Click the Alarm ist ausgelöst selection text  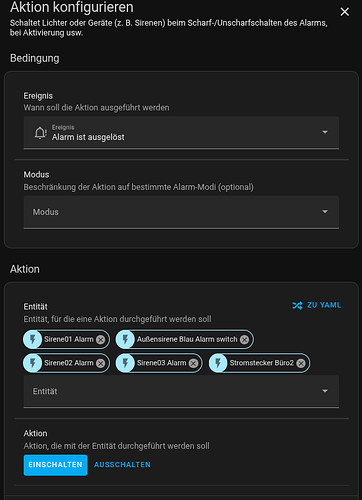click(88, 137)
